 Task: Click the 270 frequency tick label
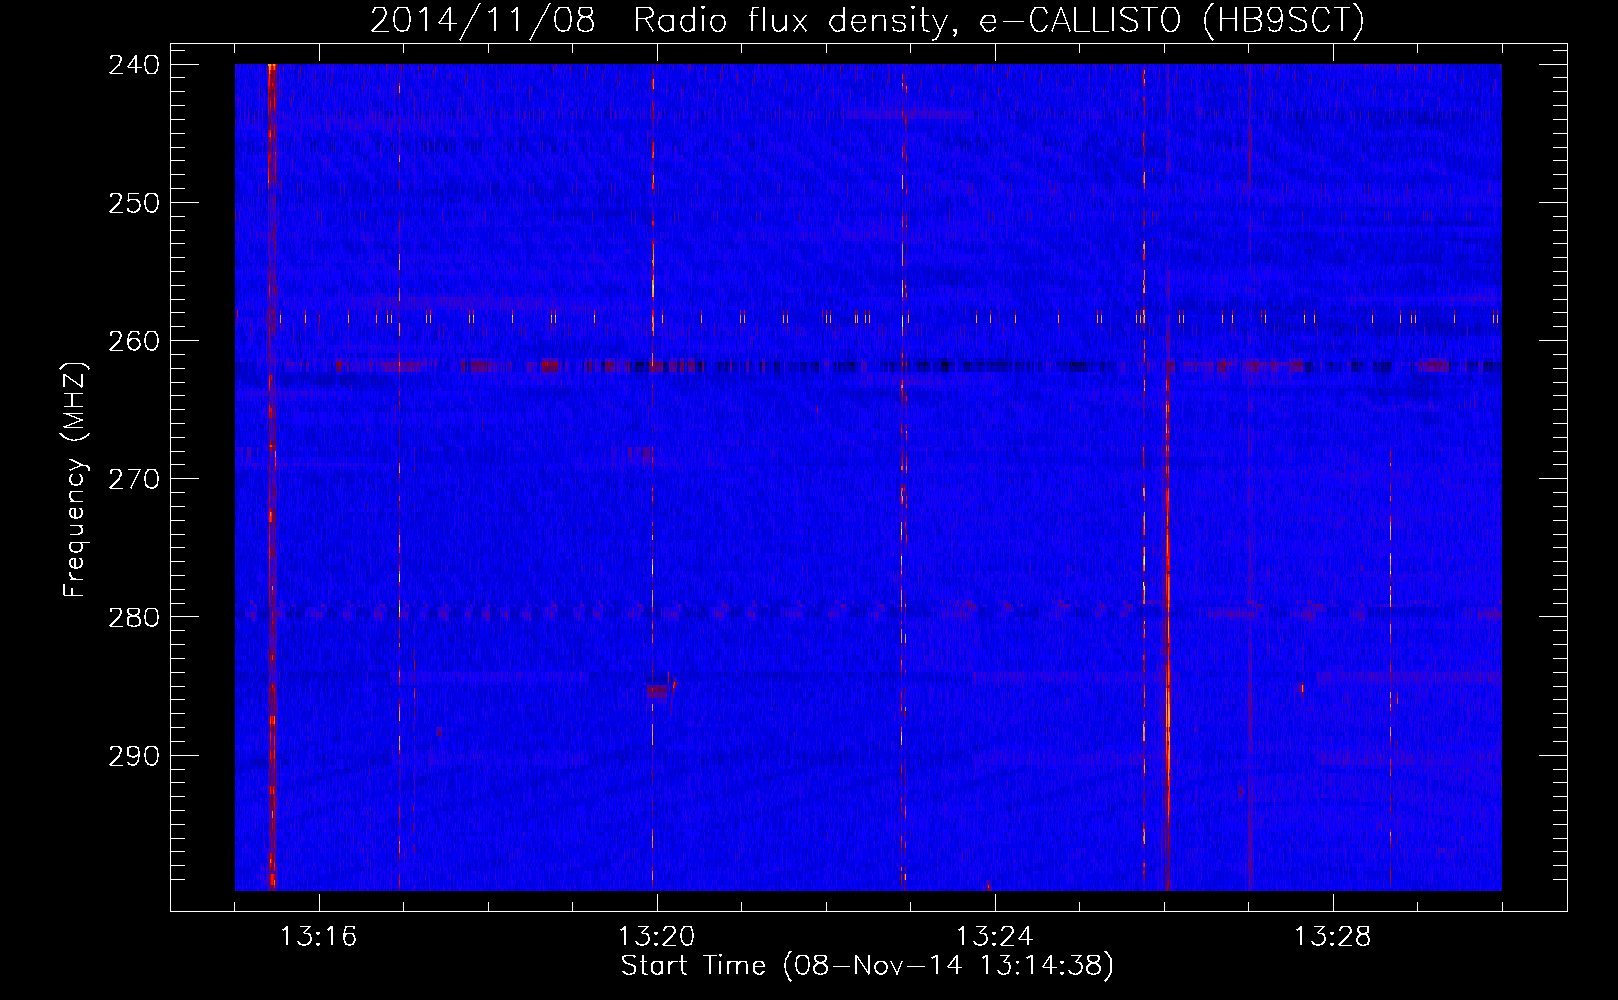click(134, 479)
